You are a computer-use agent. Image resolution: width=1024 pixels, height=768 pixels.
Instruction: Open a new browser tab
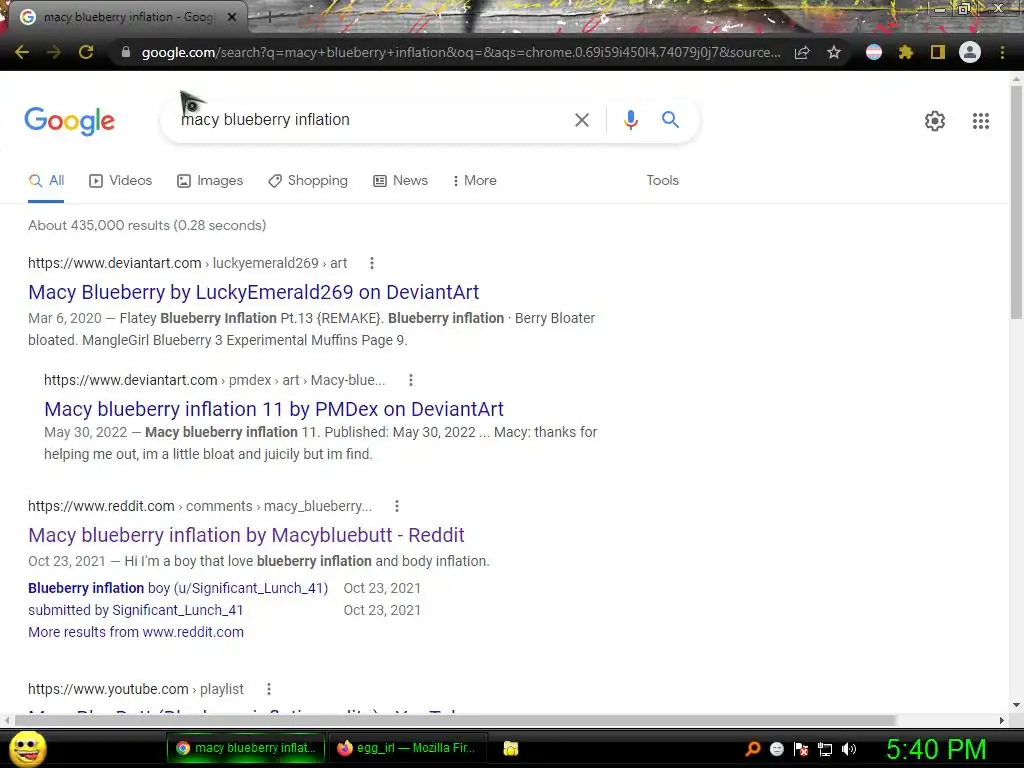click(x=269, y=17)
